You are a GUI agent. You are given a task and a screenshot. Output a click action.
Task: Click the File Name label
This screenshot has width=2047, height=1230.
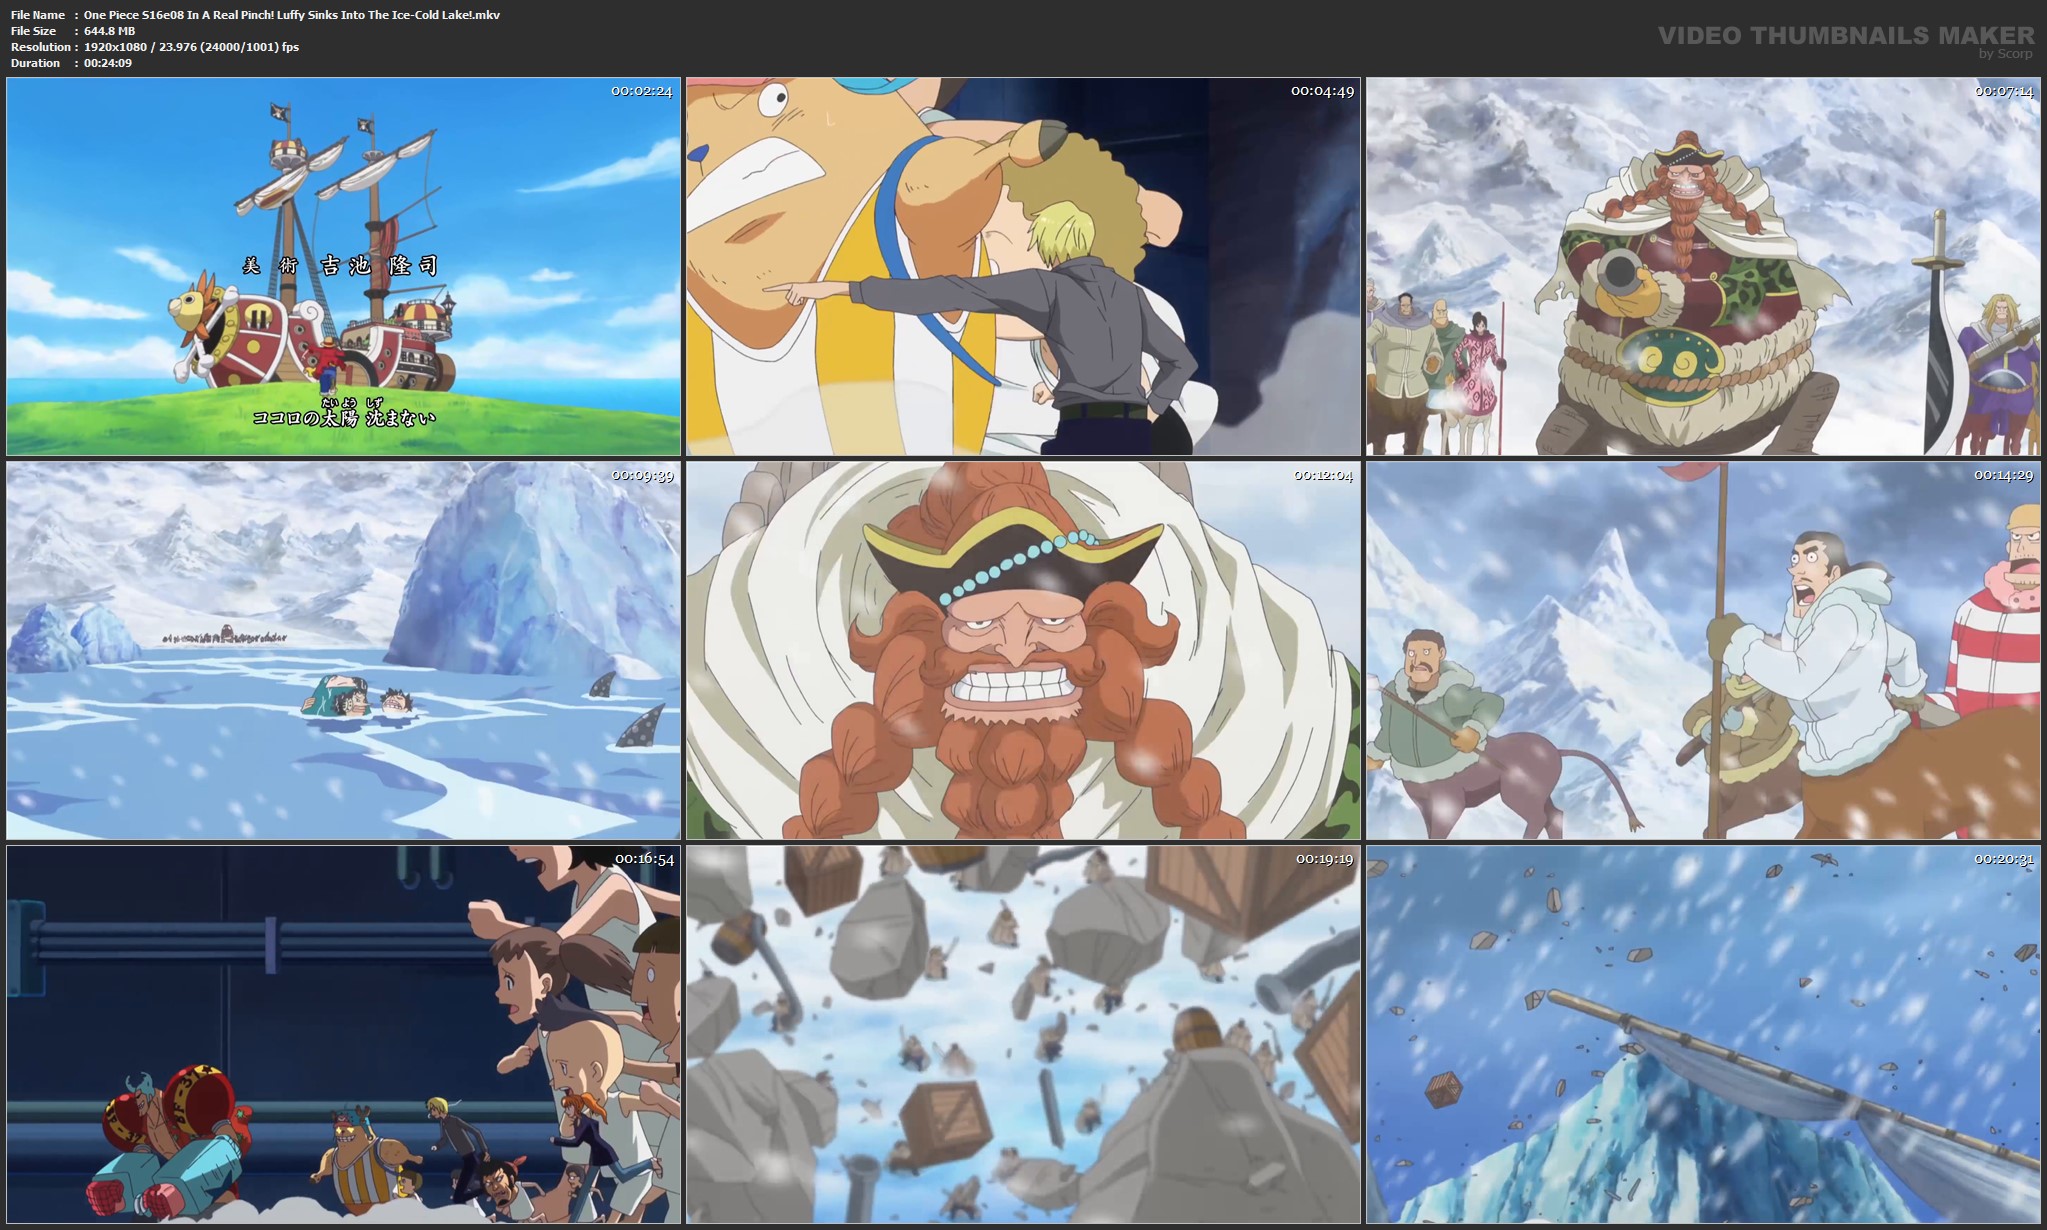(38, 15)
